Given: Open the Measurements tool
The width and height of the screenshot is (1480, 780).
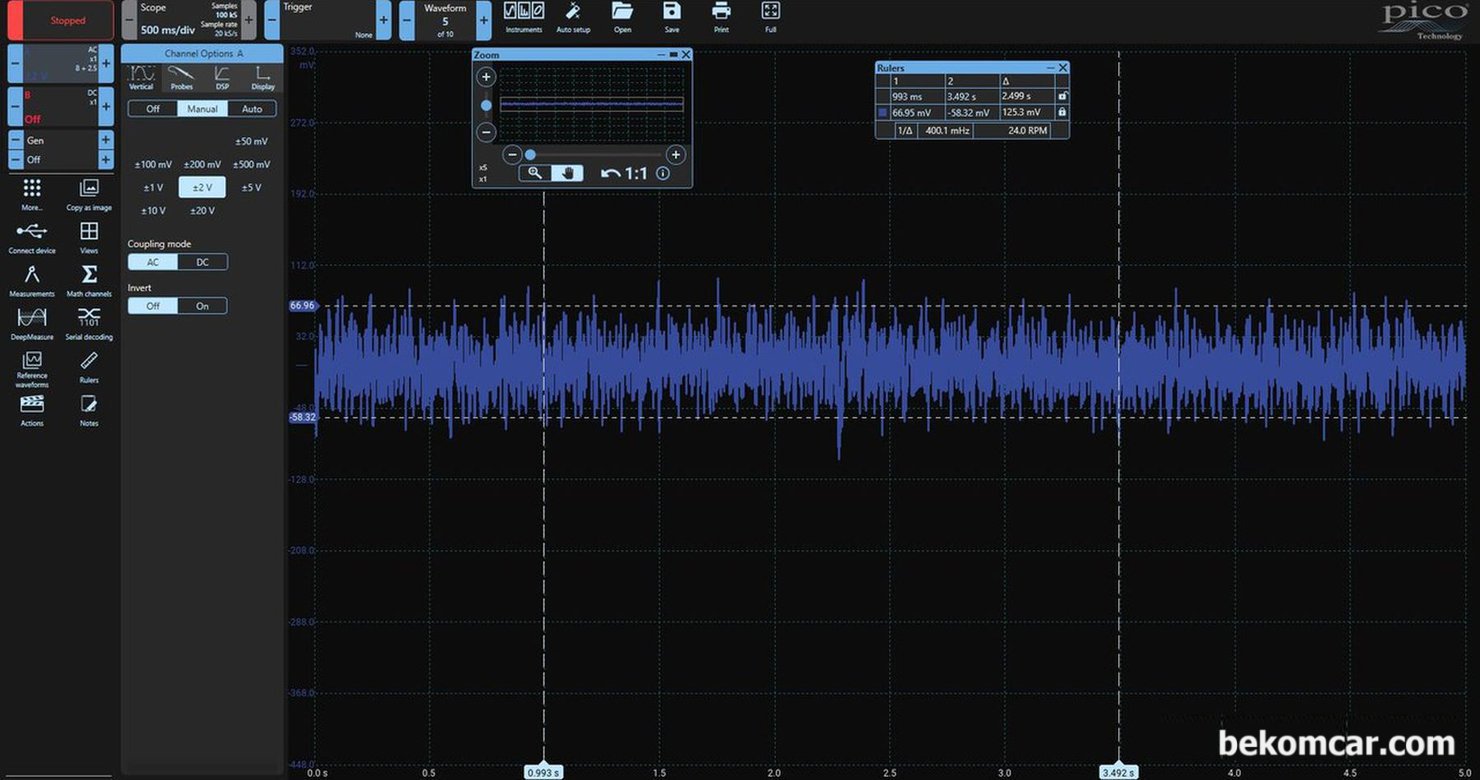Looking at the screenshot, I should 32,281.
